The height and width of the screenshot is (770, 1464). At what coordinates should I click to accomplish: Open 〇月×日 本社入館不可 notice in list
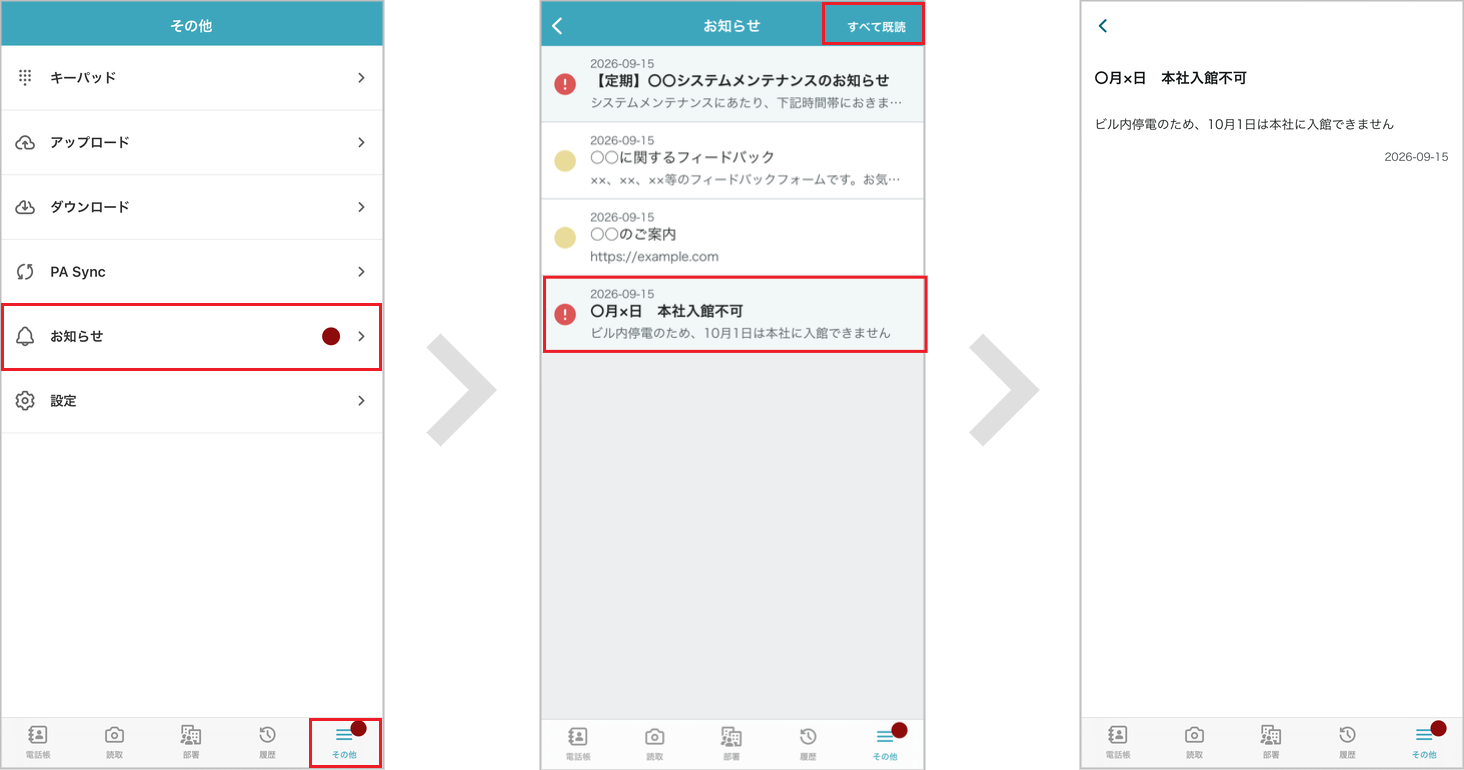pyautogui.click(x=735, y=314)
